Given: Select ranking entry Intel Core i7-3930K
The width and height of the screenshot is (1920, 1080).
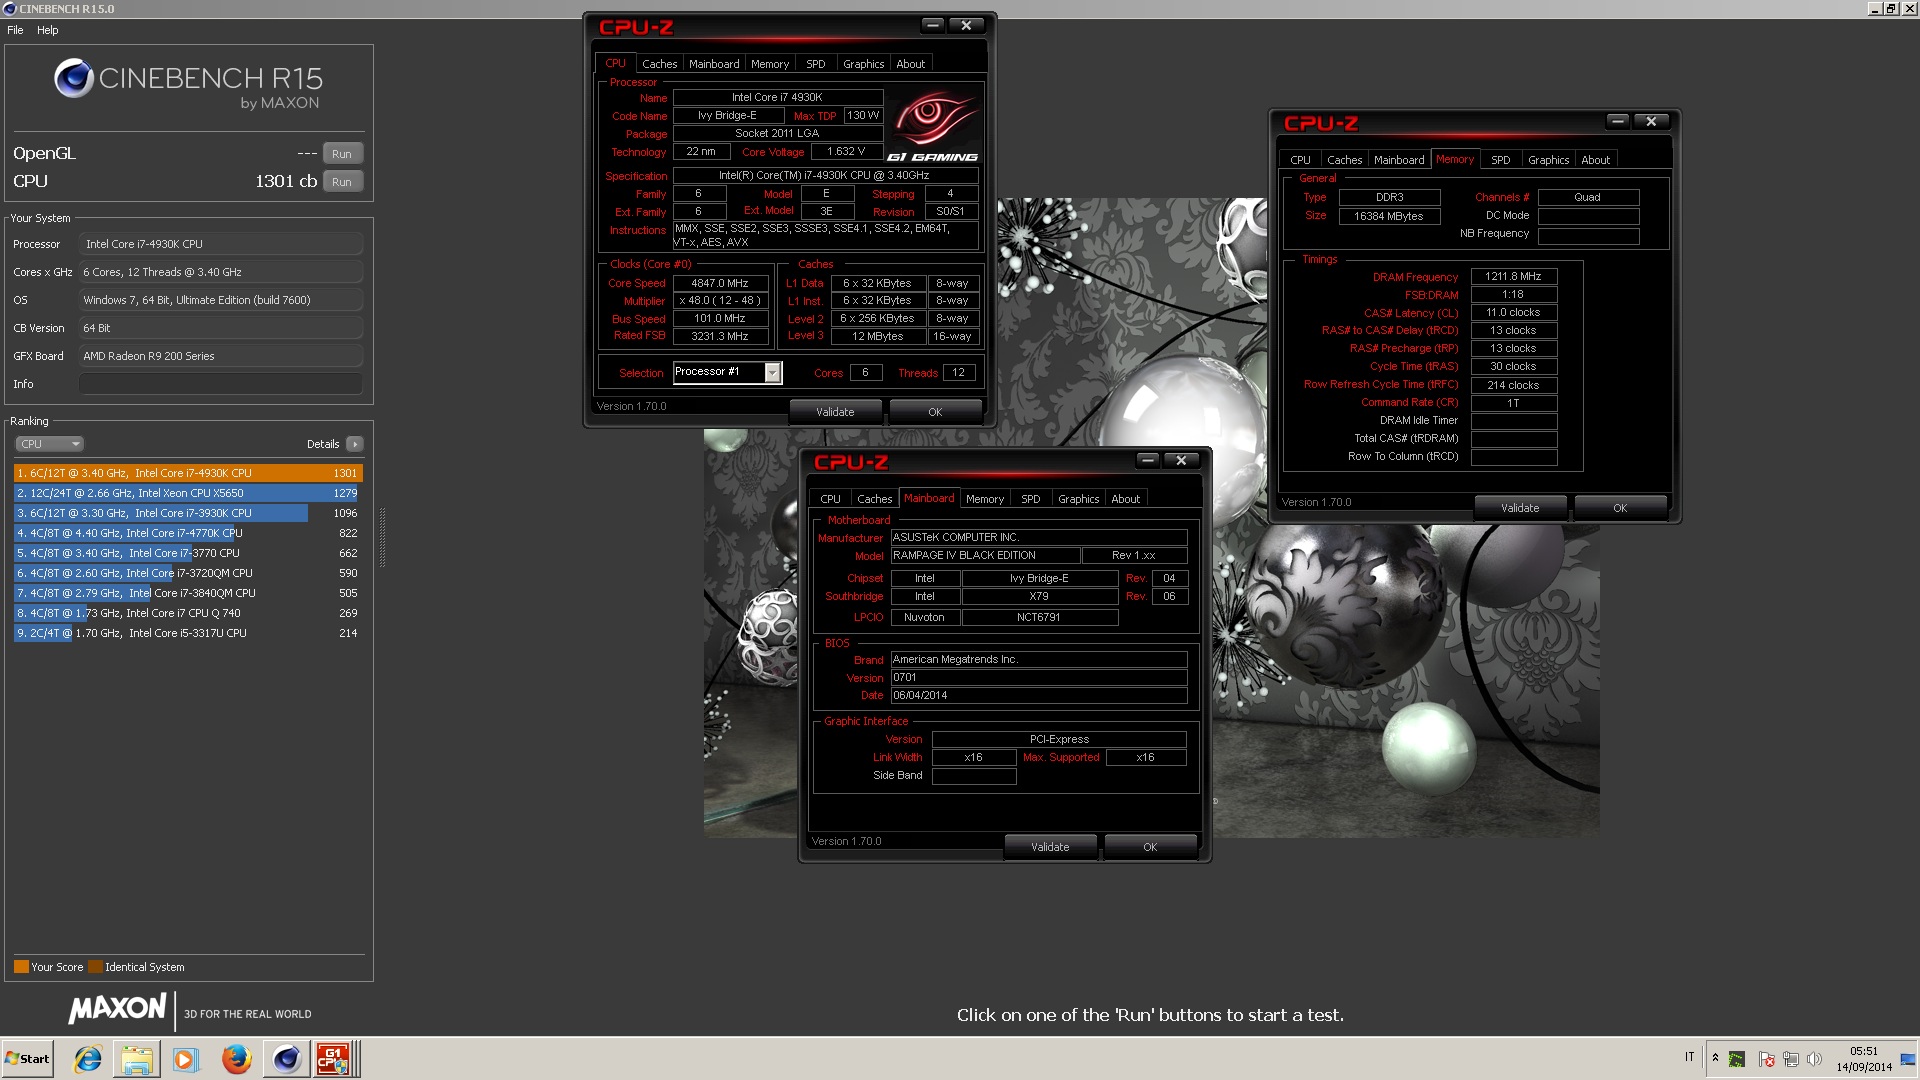Looking at the screenshot, I should point(188,513).
